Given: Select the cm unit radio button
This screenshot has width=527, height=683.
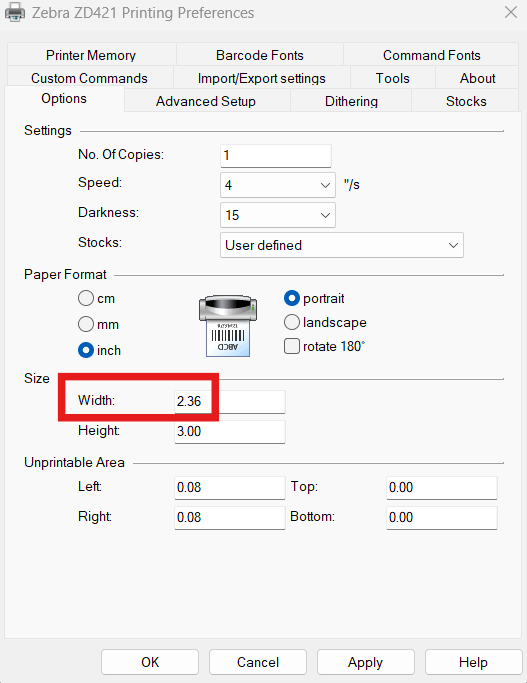Looking at the screenshot, I should point(86,298).
